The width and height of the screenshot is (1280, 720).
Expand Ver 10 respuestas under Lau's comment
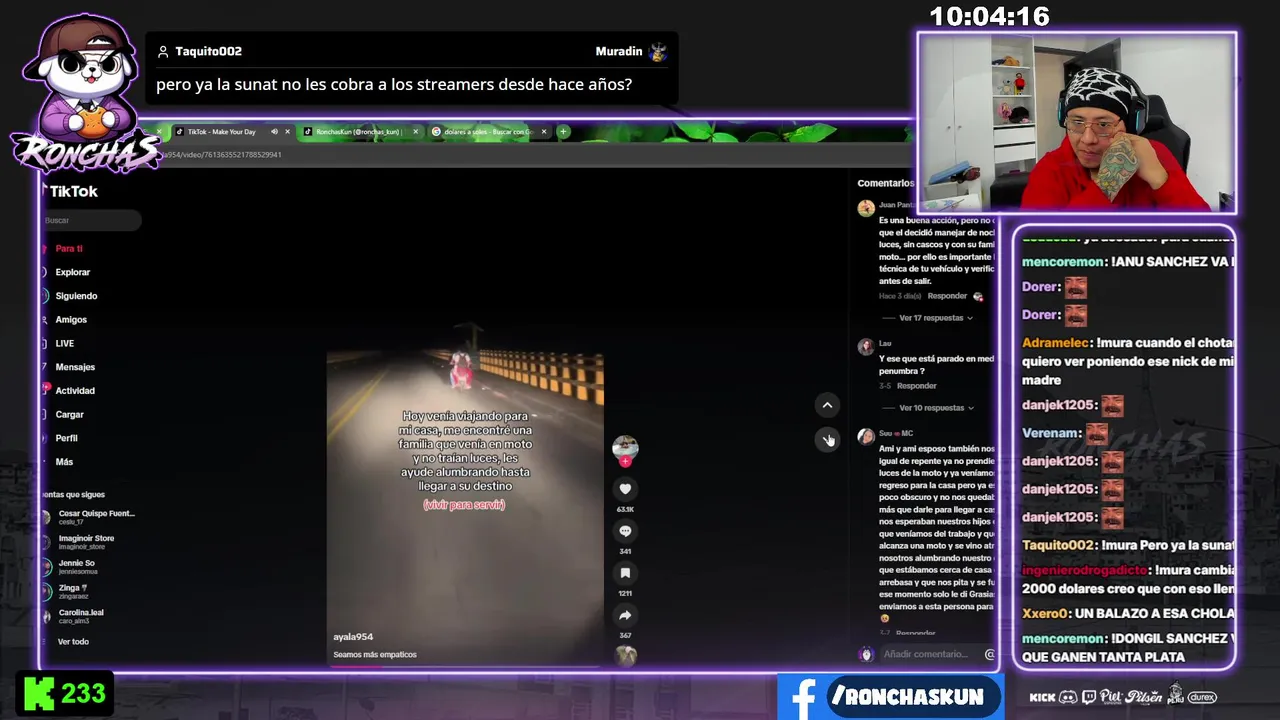pyautogui.click(x=936, y=408)
